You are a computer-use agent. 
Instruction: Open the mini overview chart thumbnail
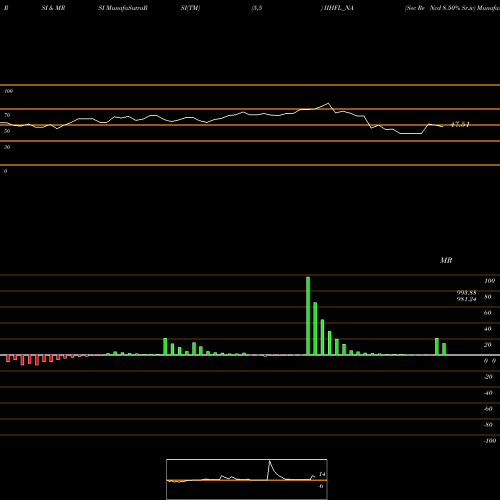click(x=247, y=479)
